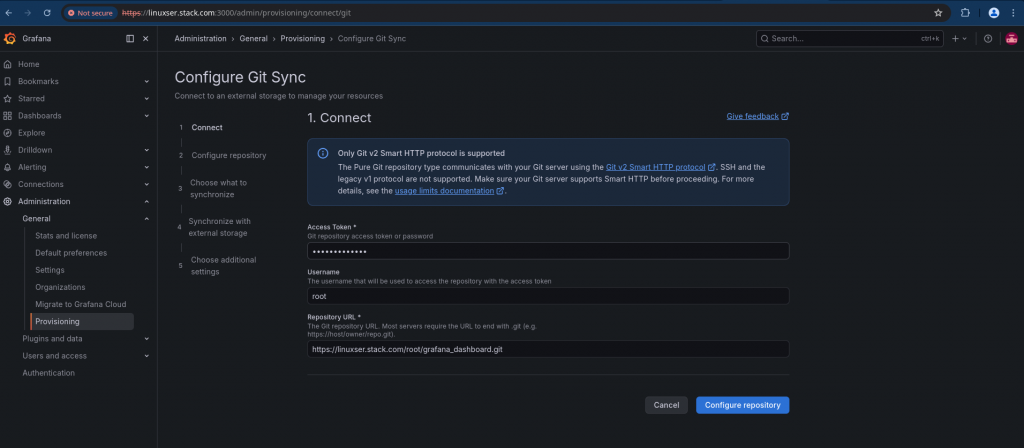This screenshot has height=448, width=1024.
Task: Select wizard step Configure repository
Action: [229, 155]
